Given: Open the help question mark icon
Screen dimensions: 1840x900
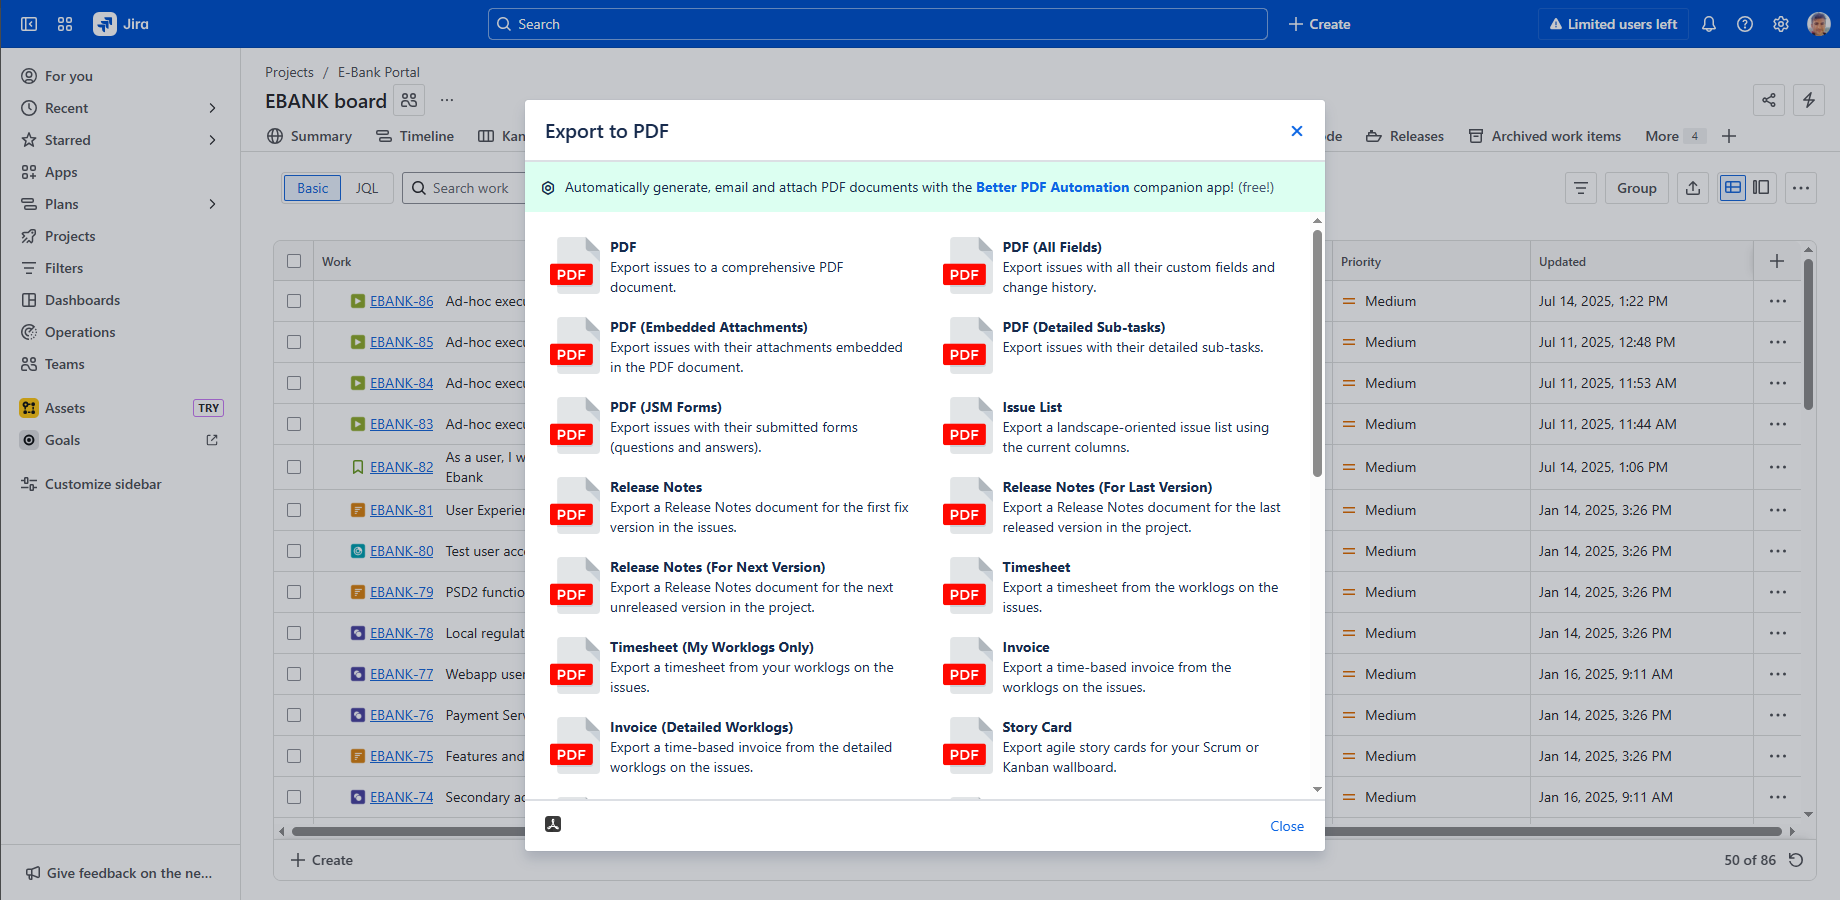Looking at the screenshot, I should [1745, 24].
